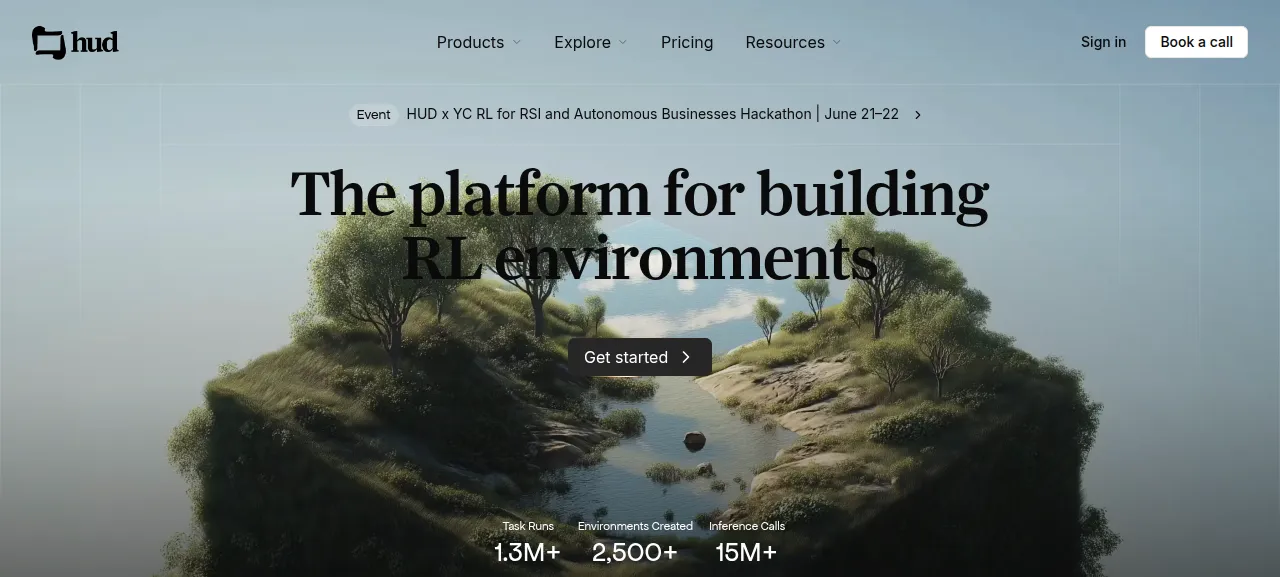Expand the Resources dropdown chevron
The width and height of the screenshot is (1280, 577).
pos(837,42)
